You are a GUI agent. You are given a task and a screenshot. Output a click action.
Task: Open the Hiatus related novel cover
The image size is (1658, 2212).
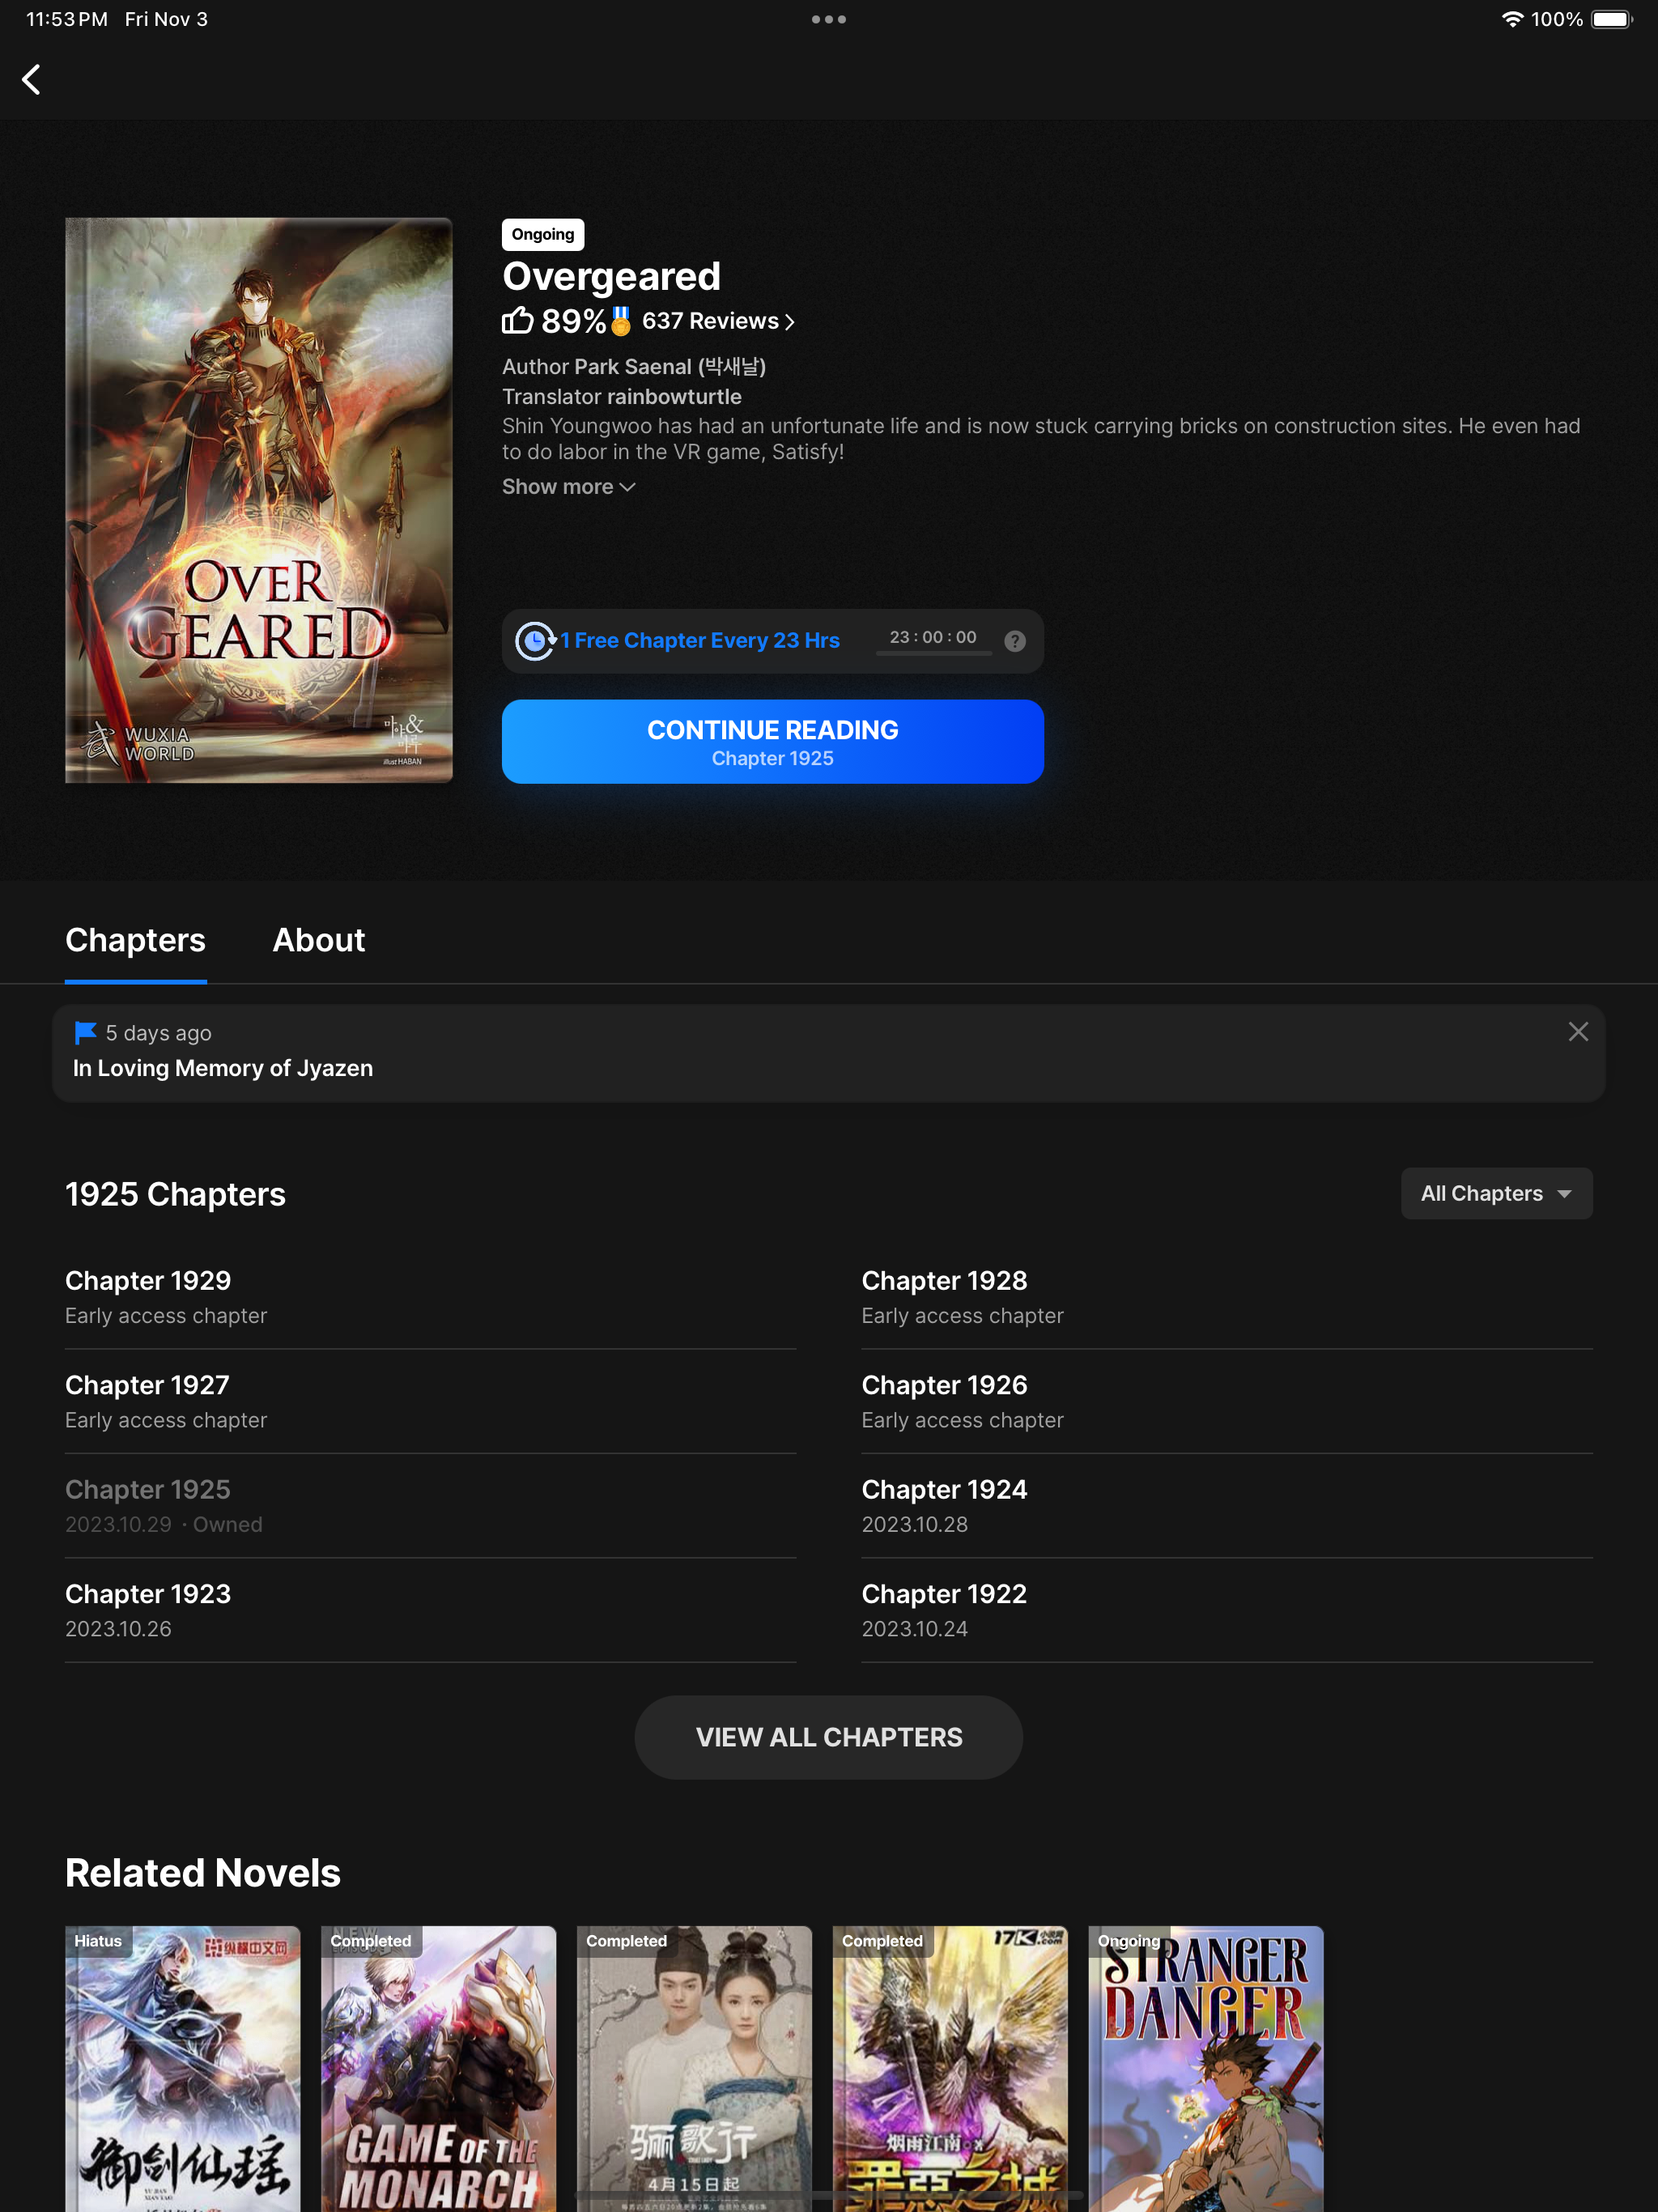[x=182, y=2068]
